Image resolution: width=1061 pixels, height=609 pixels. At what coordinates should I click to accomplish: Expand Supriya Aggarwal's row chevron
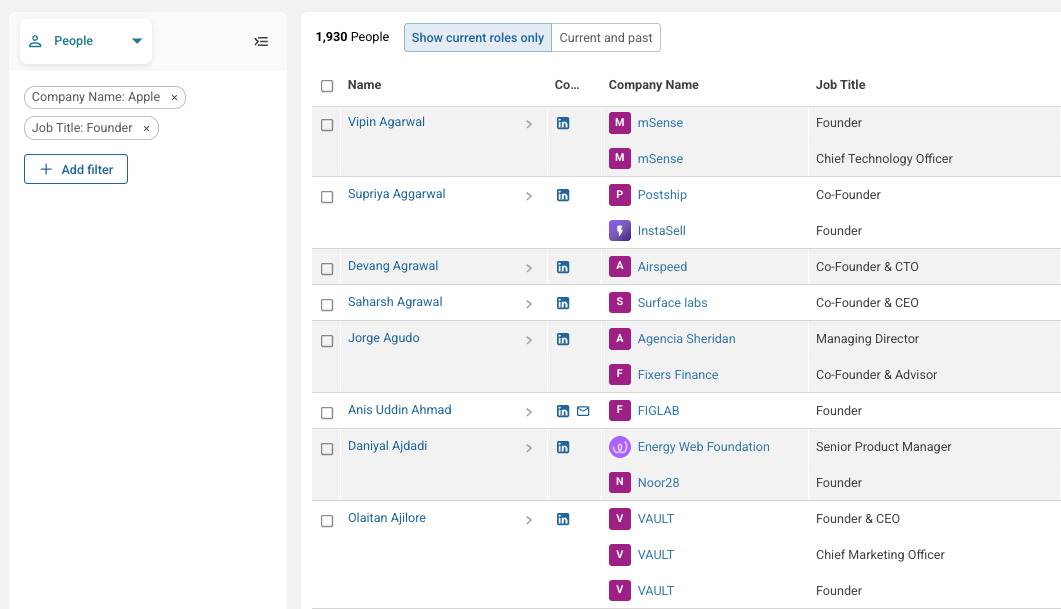tap(529, 196)
